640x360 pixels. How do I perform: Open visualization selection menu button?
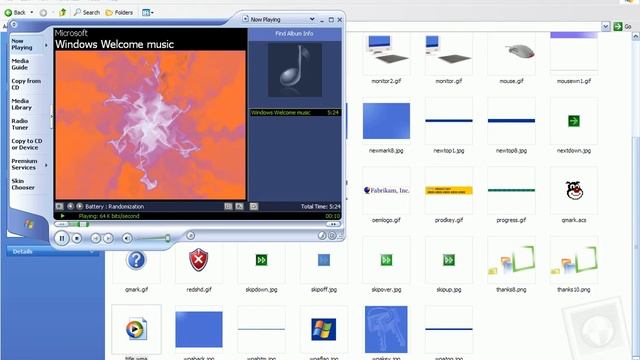pyautogui.click(x=59, y=207)
